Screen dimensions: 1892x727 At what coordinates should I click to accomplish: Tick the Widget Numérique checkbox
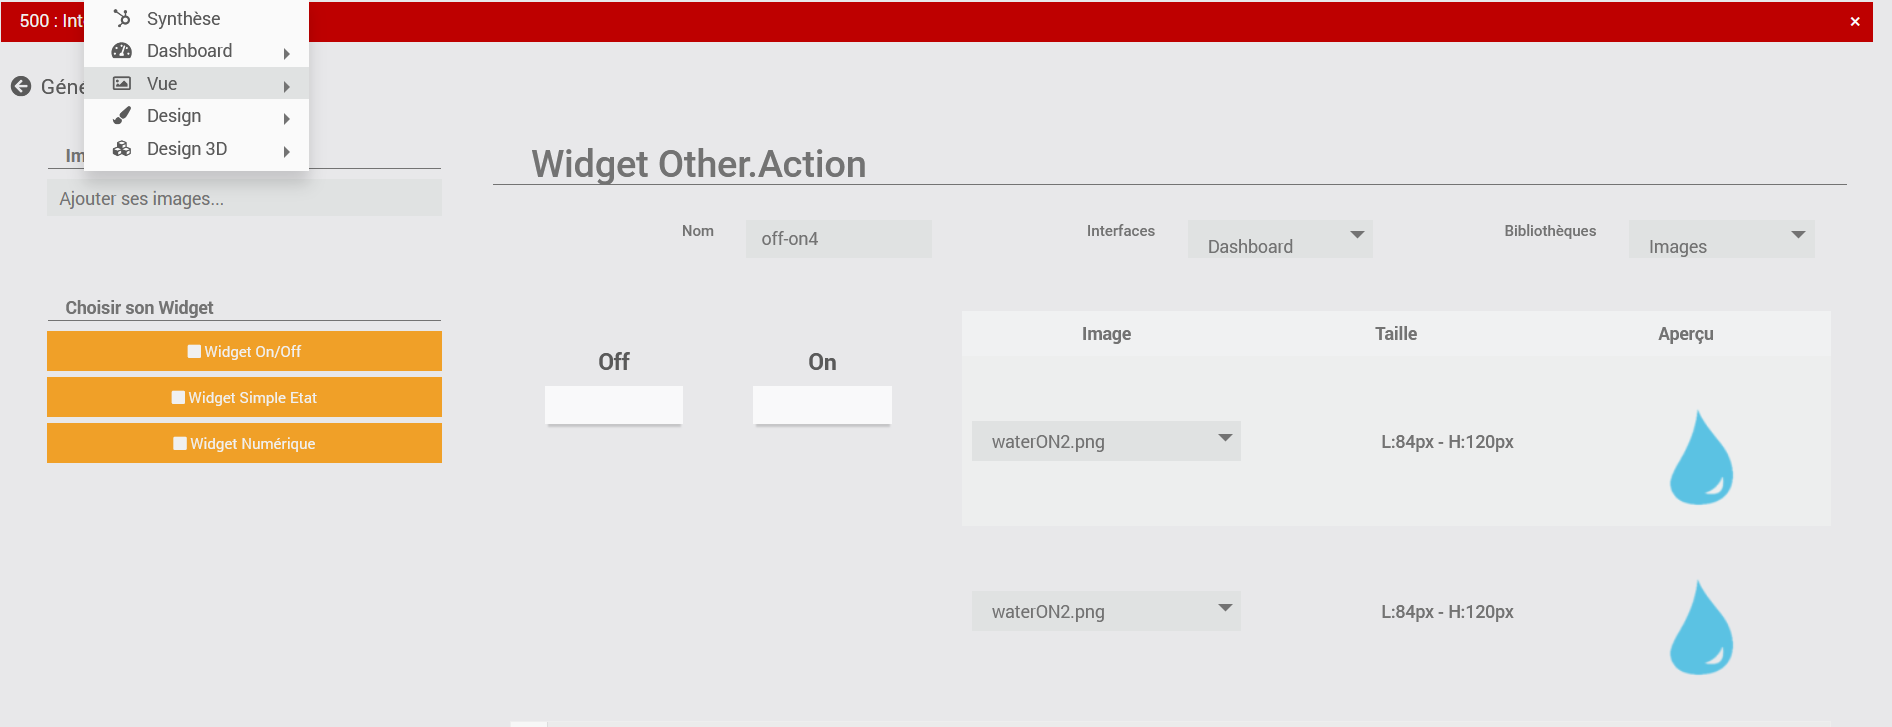click(x=180, y=443)
